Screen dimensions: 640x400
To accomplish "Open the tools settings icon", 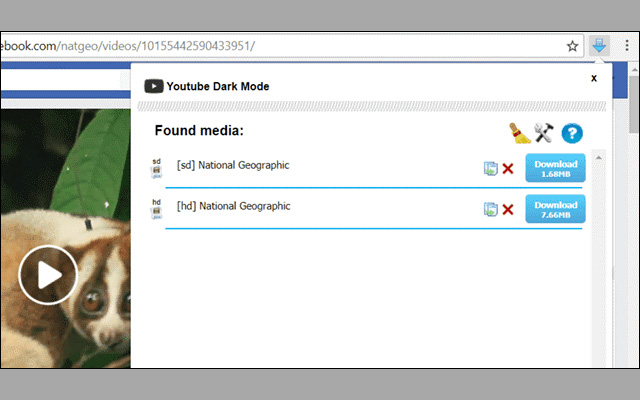I will 544,133.
